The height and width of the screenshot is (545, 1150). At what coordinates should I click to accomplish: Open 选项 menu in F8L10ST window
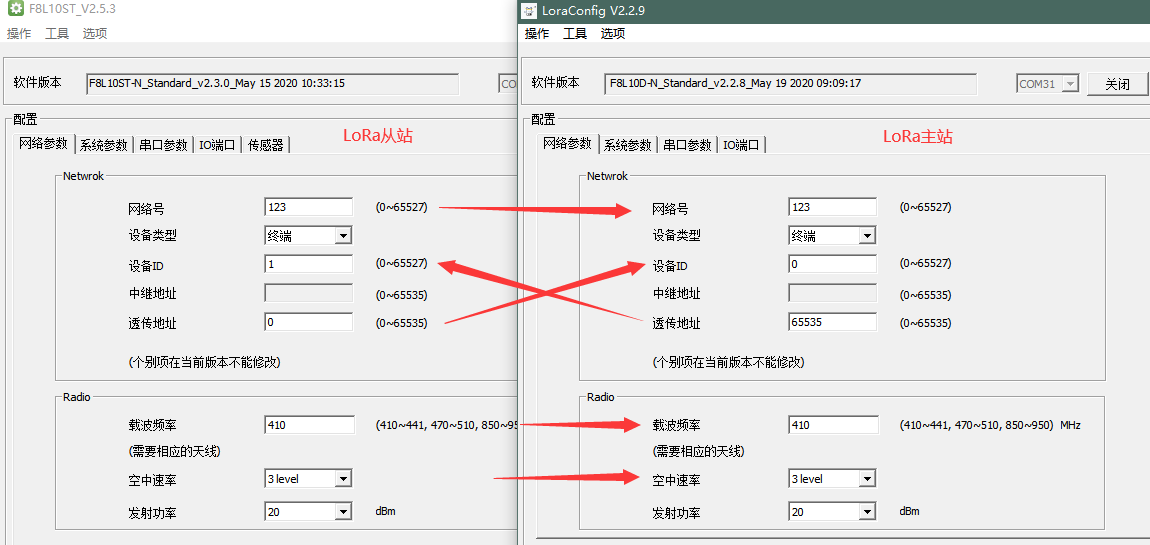(95, 34)
